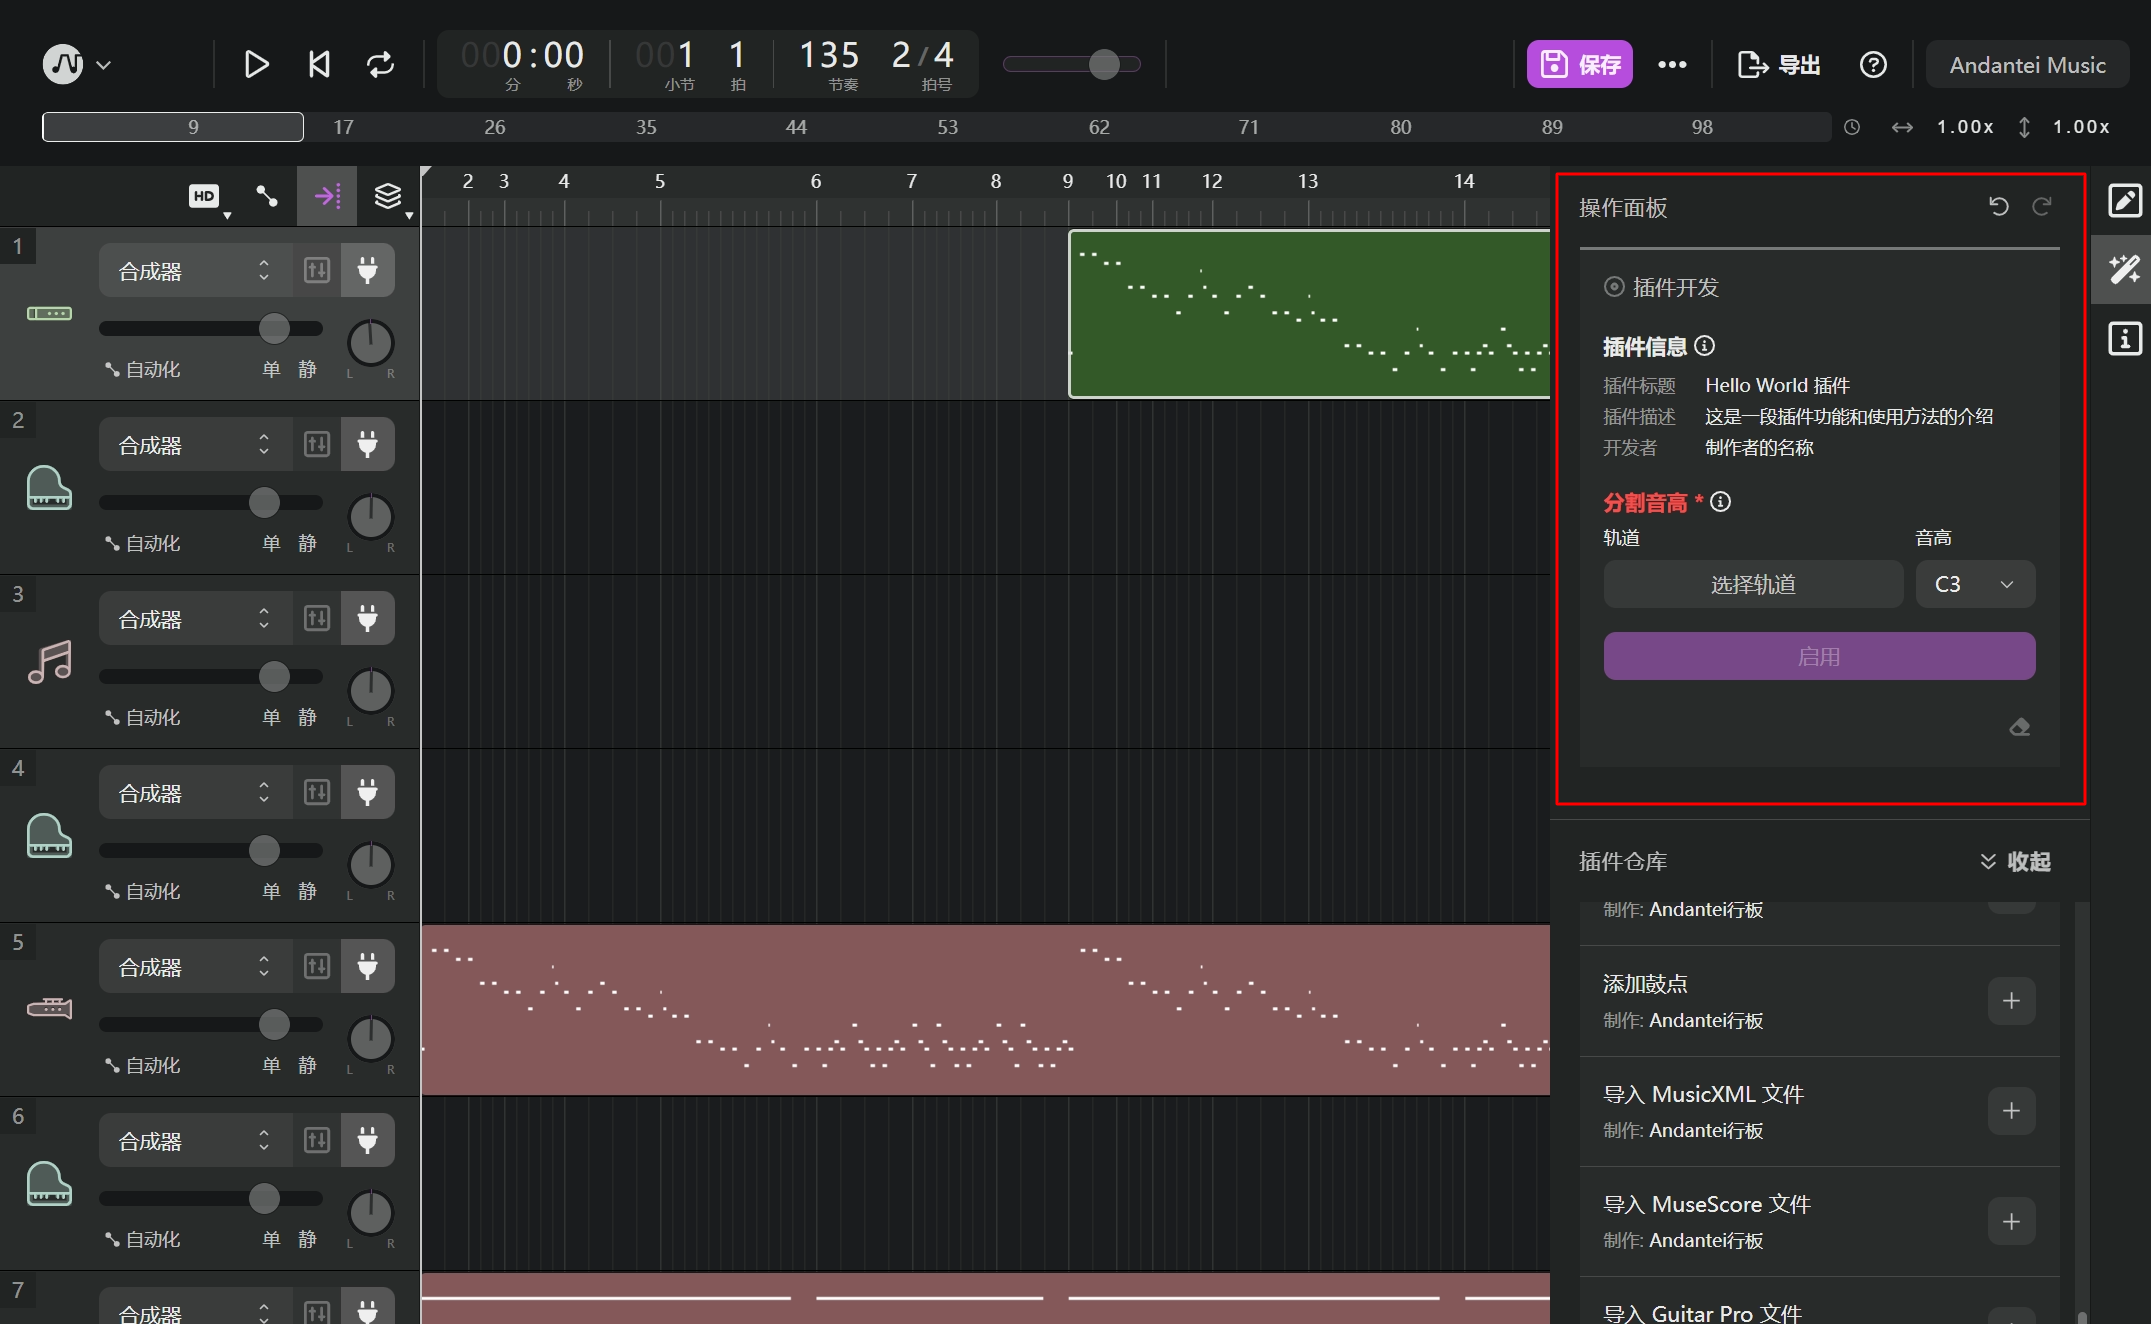Screen dimensions: 2151x1324
Task: Toggle the purple auto-scroll follow icon
Action: [x=327, y=196]
